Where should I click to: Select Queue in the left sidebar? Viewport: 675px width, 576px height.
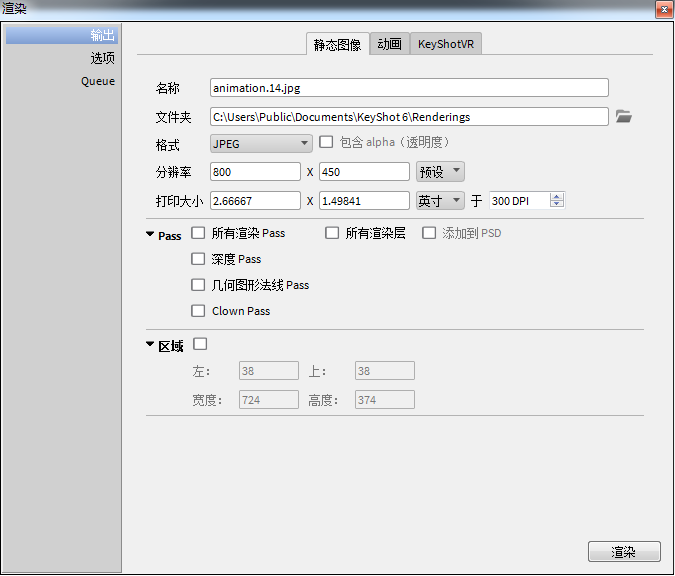(98, 81)
